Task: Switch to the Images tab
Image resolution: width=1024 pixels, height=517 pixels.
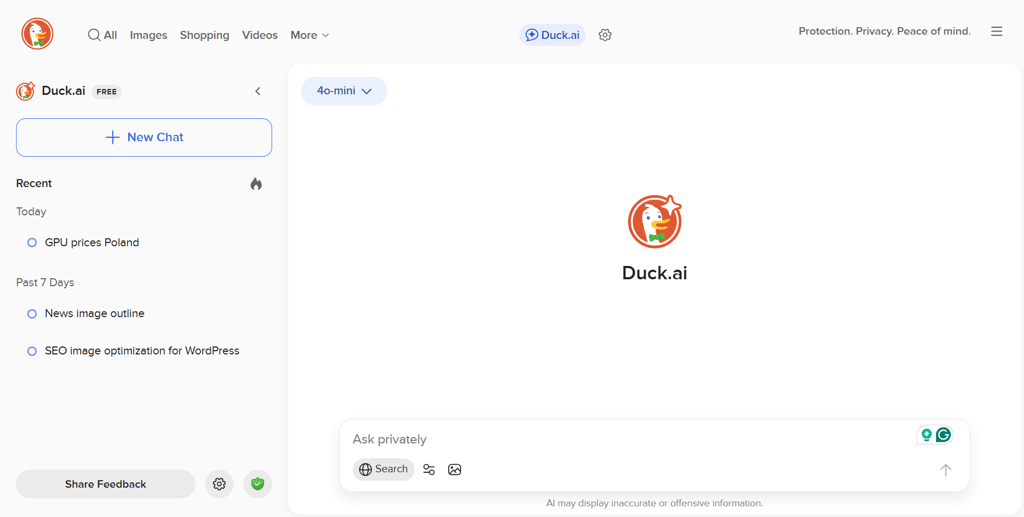Action: (x=148, y=35)
